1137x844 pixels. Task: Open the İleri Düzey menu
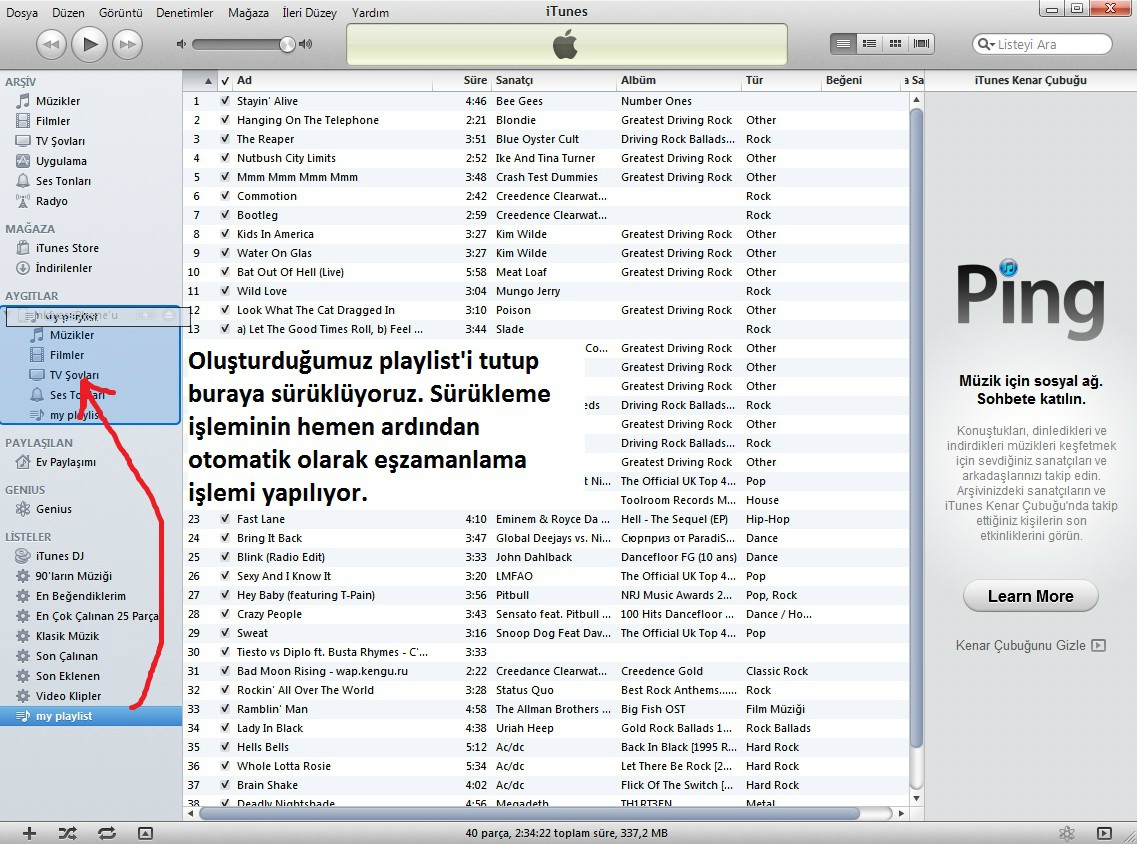click(310, 12)
